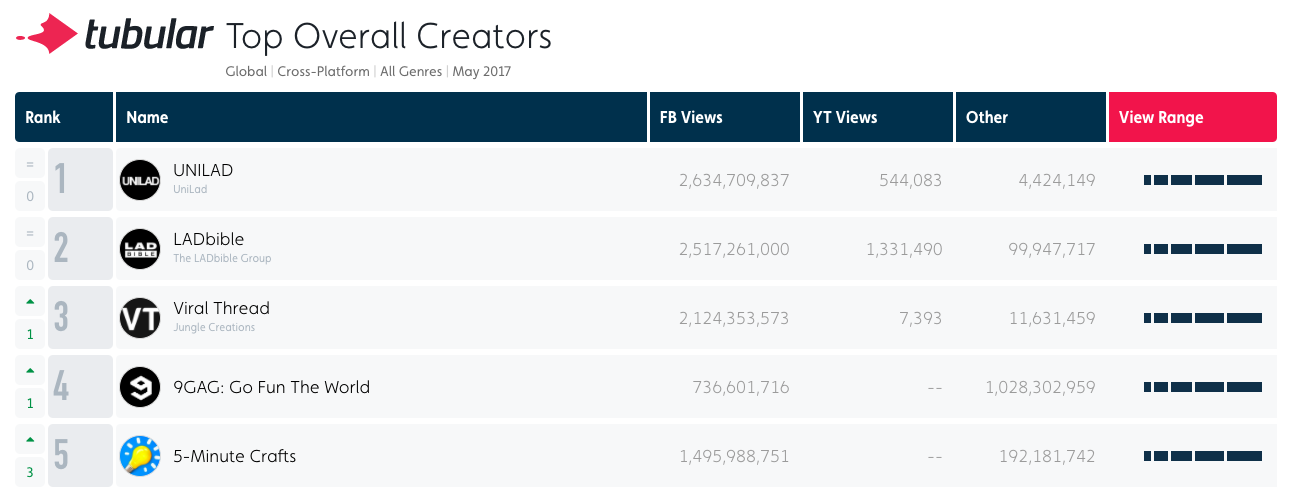Click the Name column header
The width and height of the screenshot is (1294, 491).
point(147,117)
